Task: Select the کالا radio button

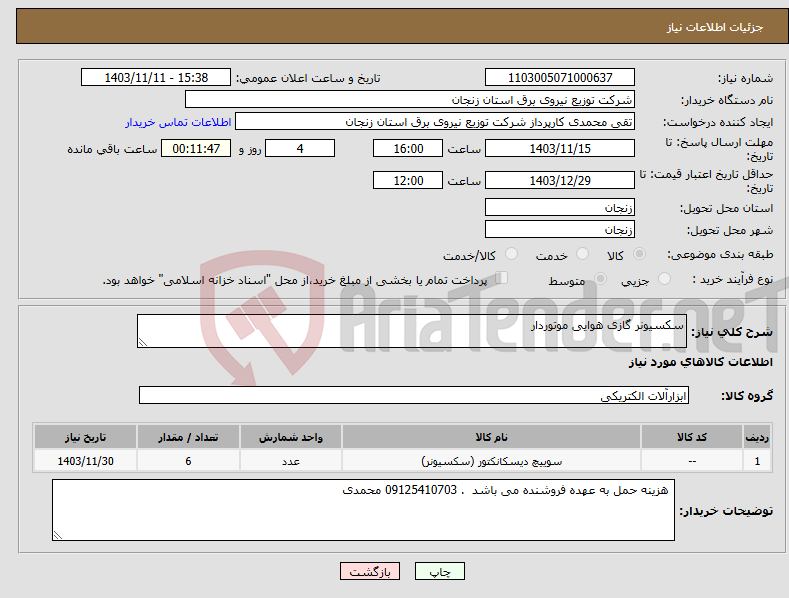Action: [639, 254]
